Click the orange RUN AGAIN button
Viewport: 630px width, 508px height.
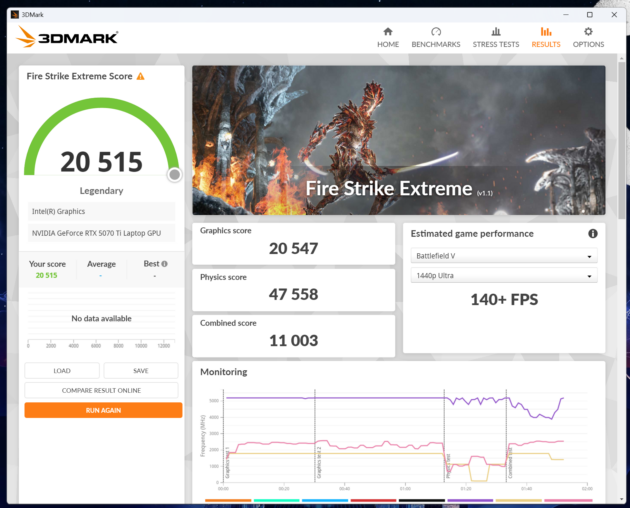(103, 410)
